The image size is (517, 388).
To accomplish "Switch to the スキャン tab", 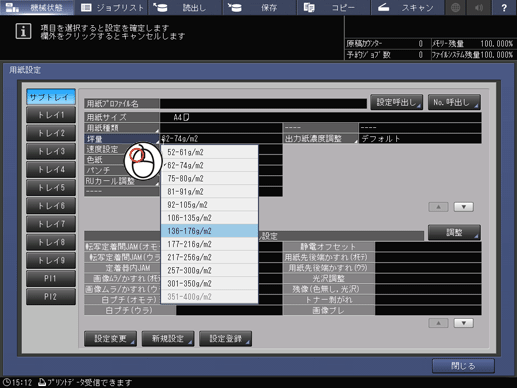I will coord(407,7).
